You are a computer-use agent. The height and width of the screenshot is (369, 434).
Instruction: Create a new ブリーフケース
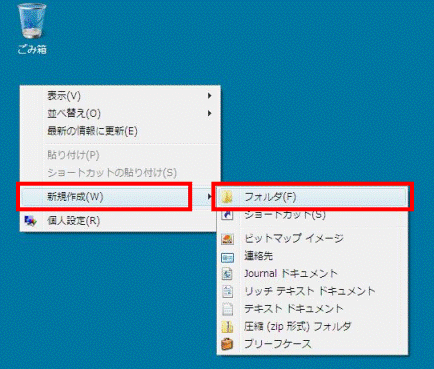coord(312,344)
